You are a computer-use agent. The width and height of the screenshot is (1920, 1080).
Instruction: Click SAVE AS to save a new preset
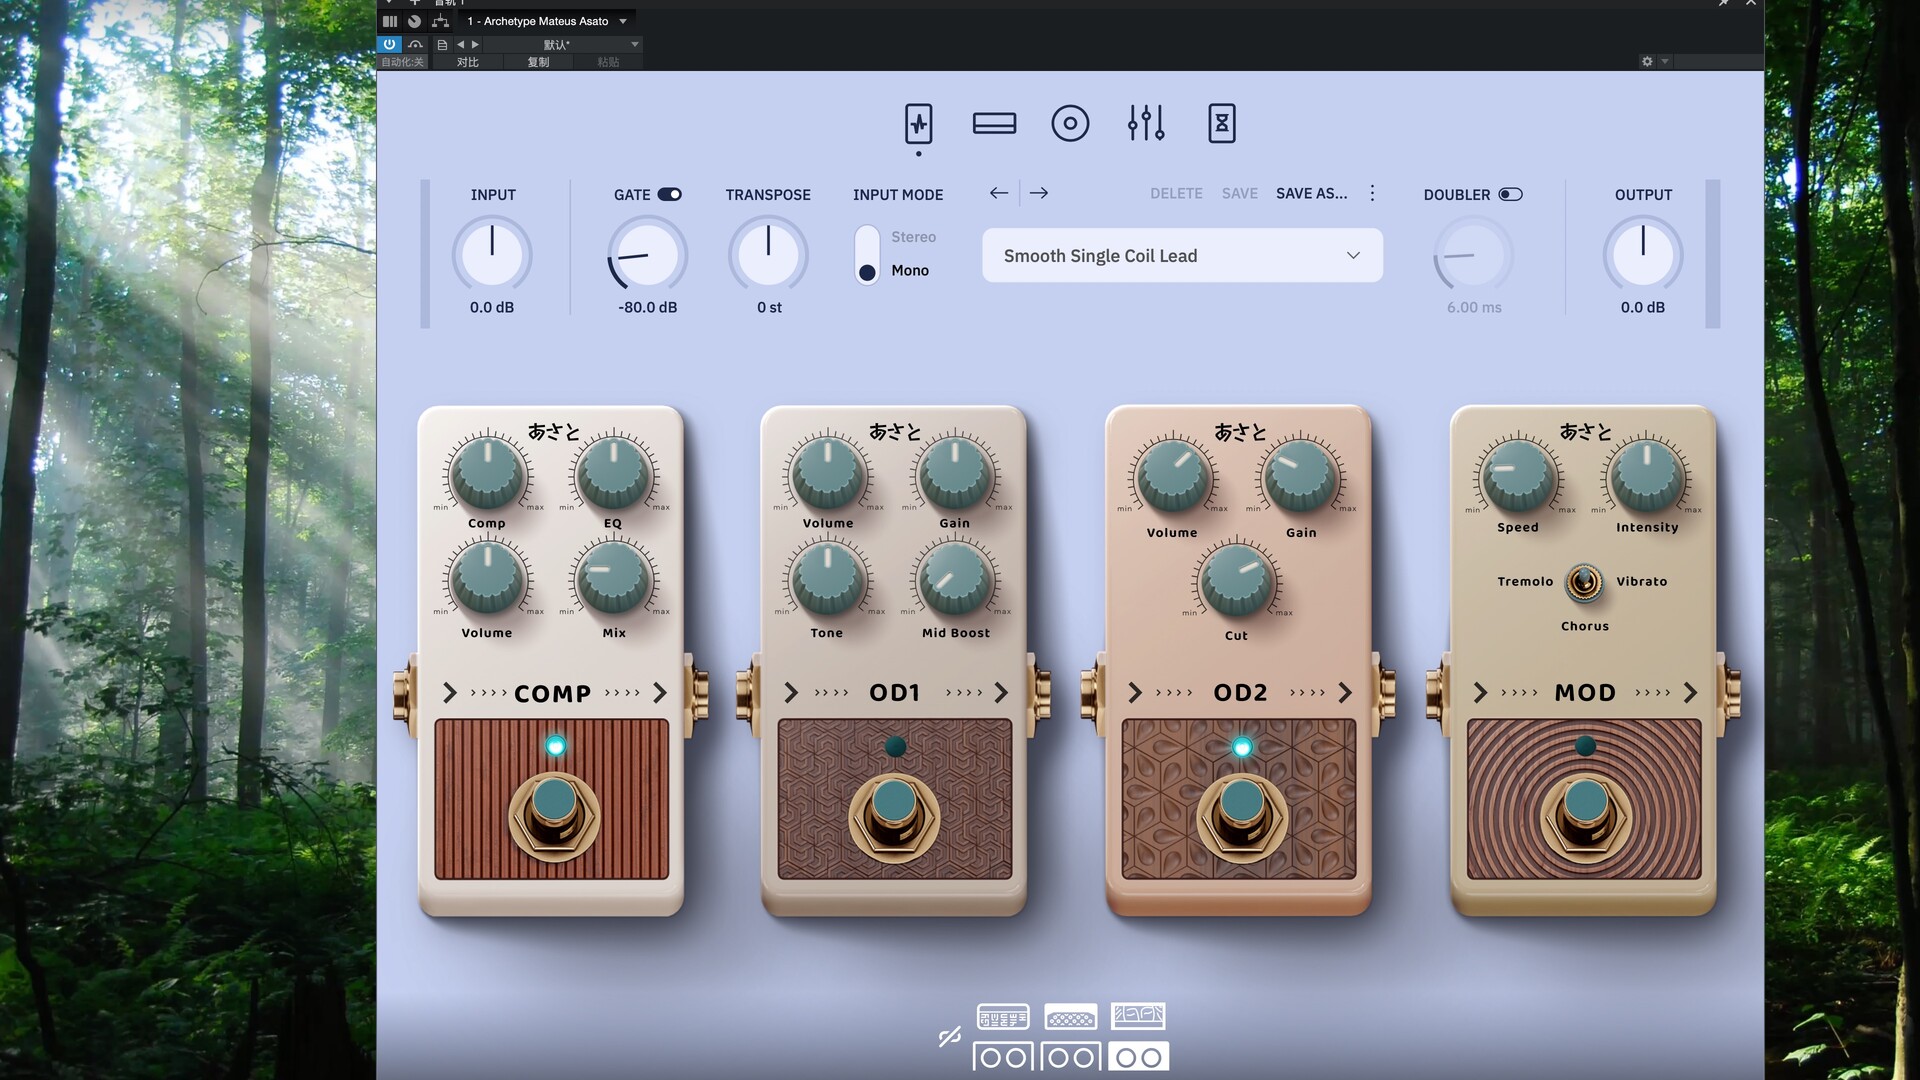(1311, 193)
